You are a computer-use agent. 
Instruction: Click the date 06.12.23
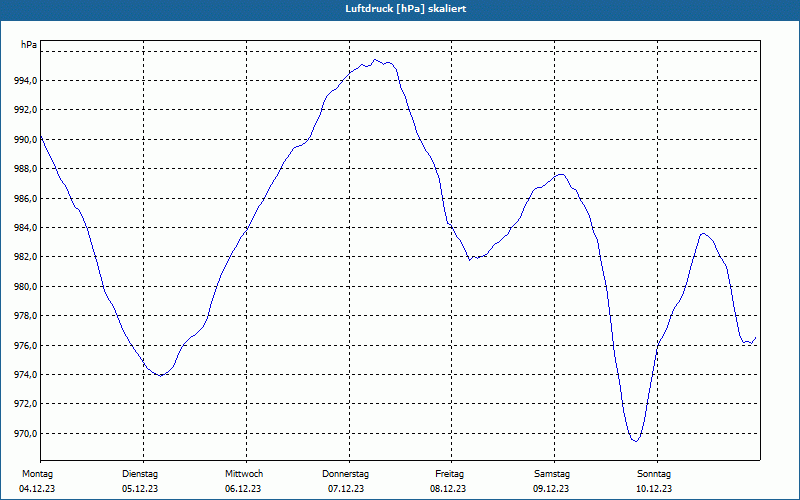[243, 489]
